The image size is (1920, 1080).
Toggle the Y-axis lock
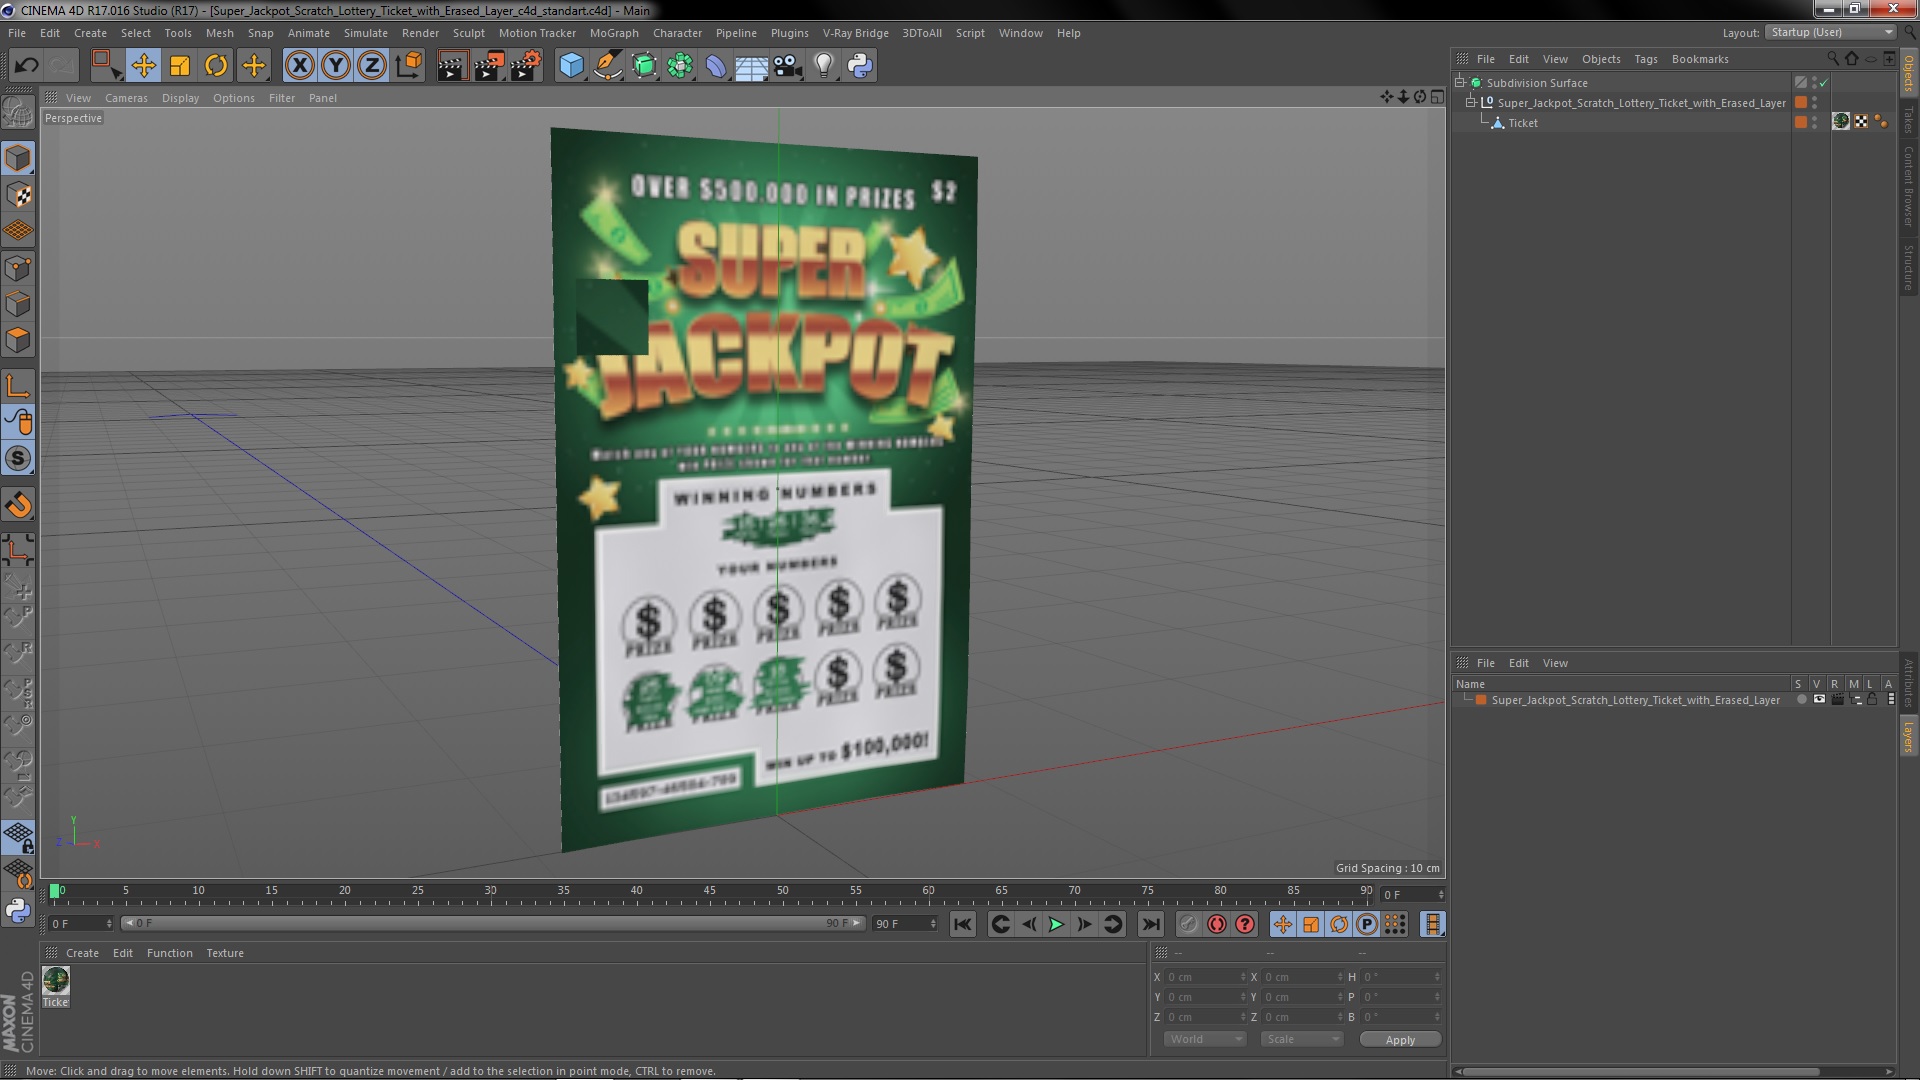pos(336,66)
